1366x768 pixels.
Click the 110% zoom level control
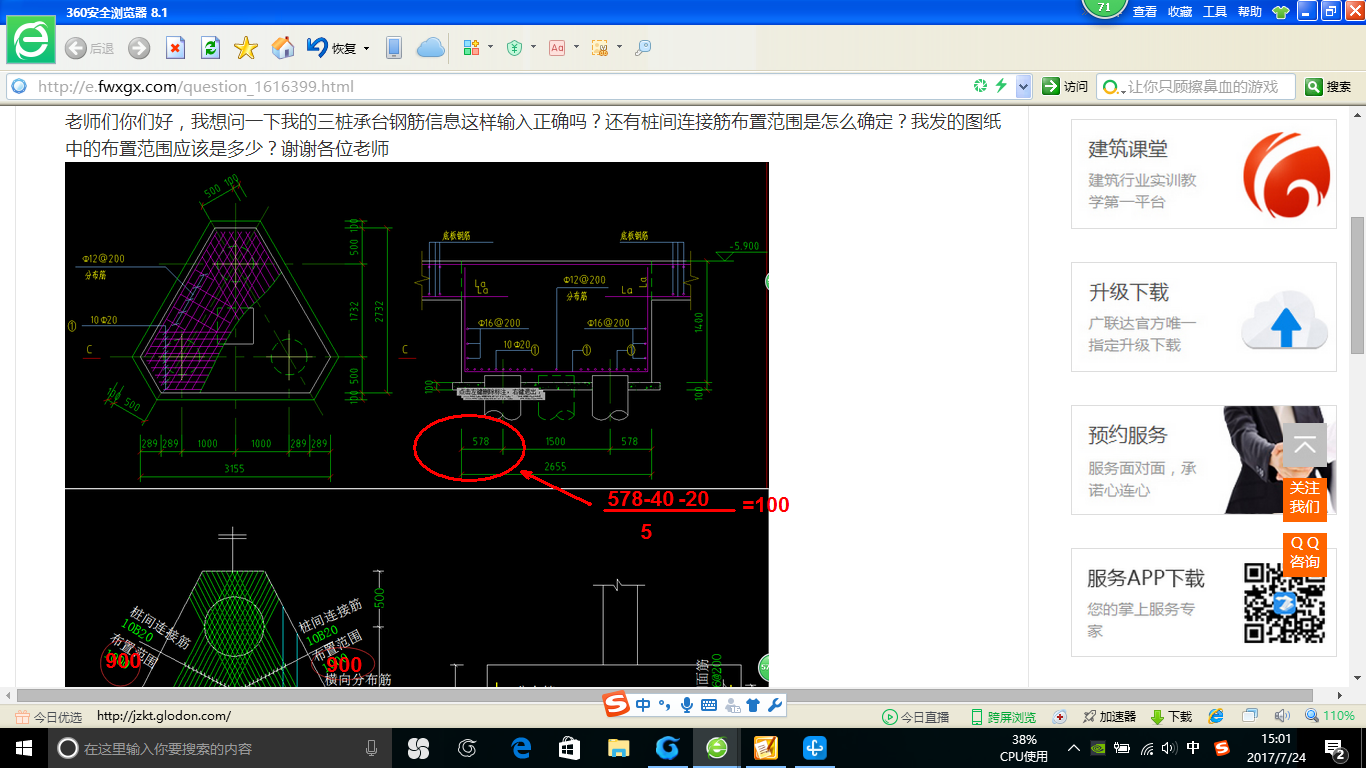pyautogui.click(x=1329, y=716)
